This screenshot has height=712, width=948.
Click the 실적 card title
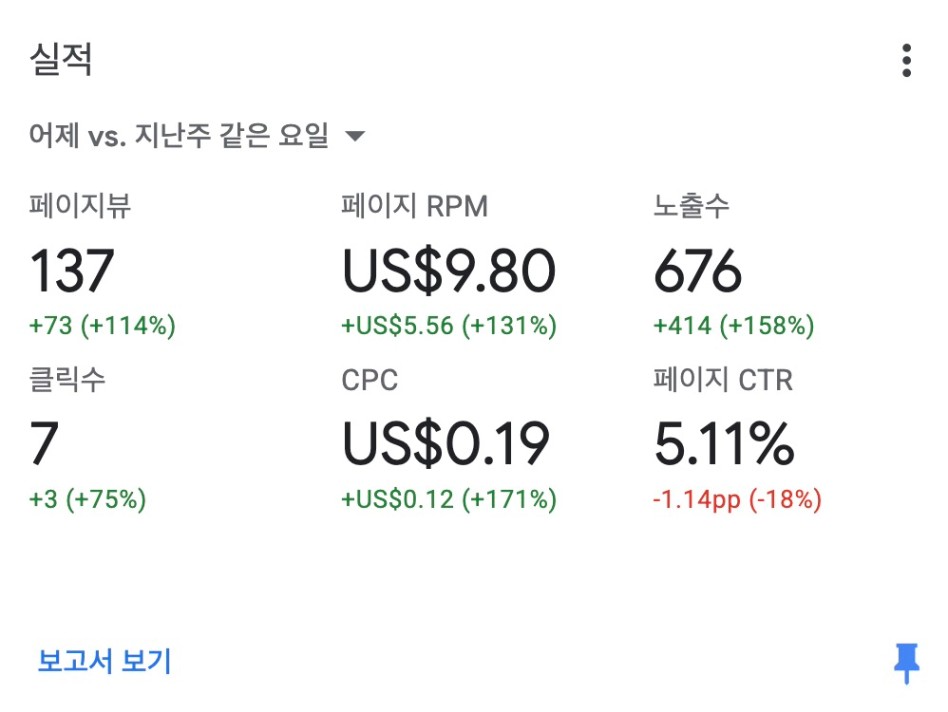62,60
